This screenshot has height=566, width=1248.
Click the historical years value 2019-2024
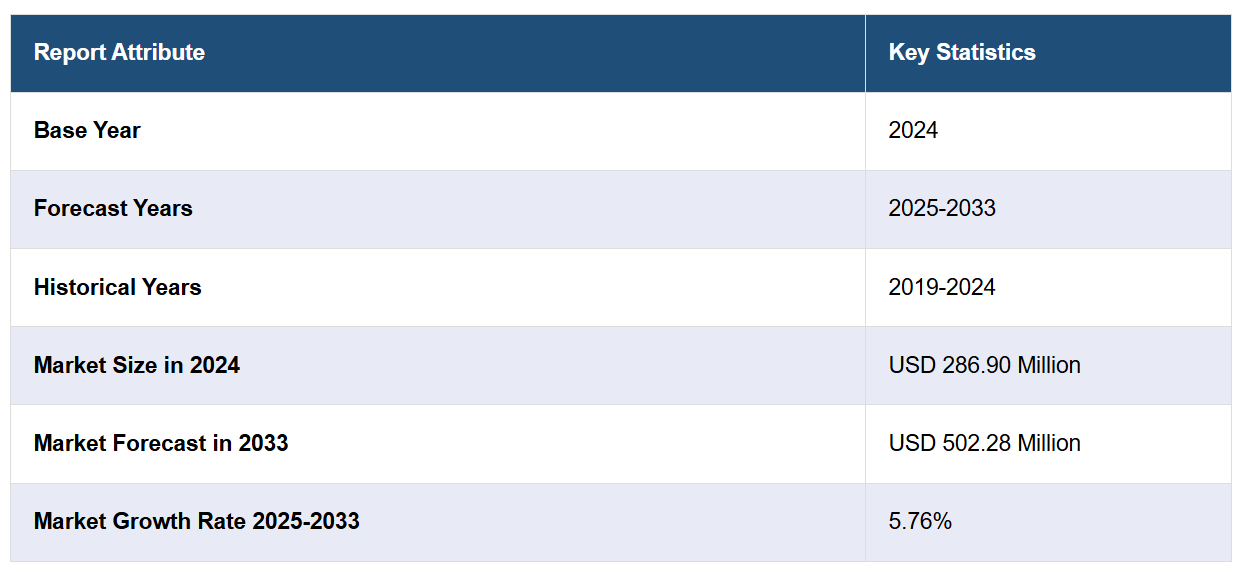pyautogui.click(x=942, y=287)
